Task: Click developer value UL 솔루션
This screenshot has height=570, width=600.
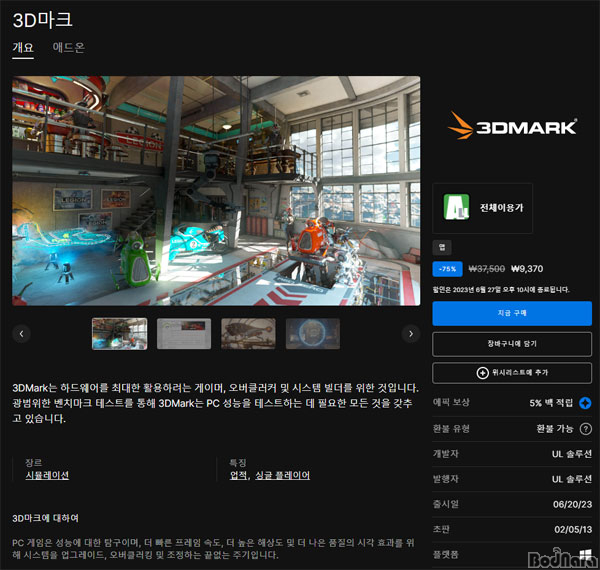Action: 572,454
